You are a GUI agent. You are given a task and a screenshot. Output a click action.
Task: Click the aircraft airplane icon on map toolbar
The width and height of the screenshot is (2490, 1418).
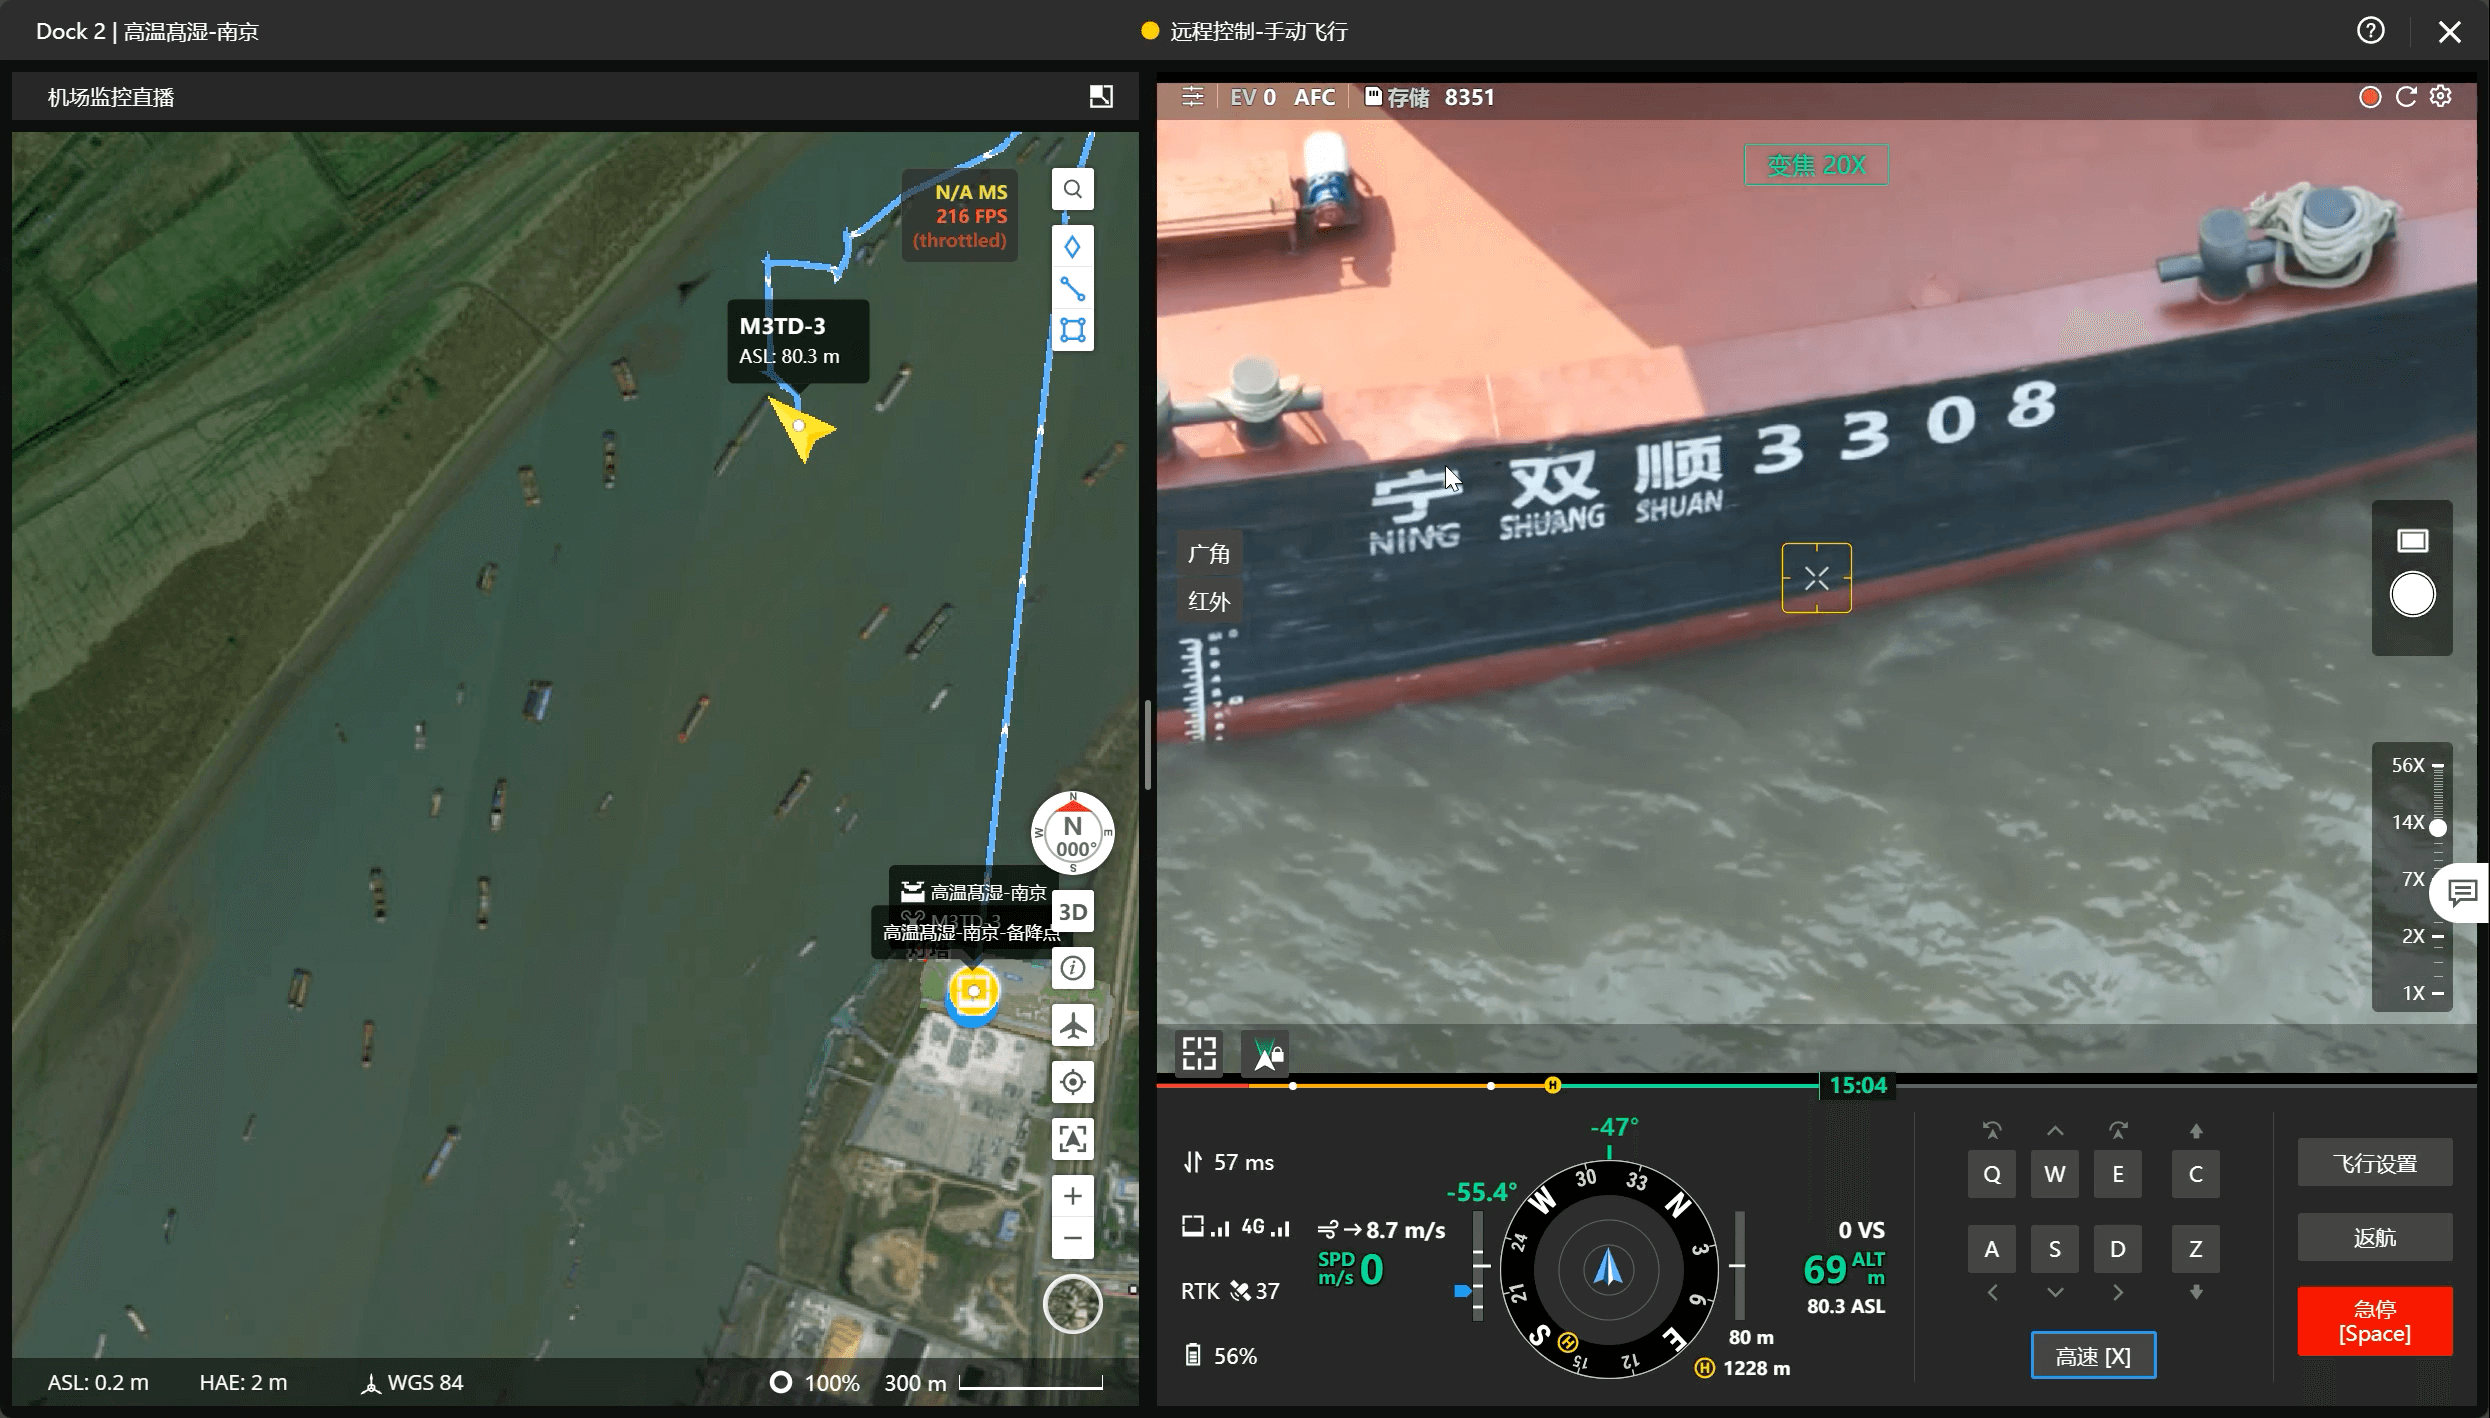pos(1073,1026)
